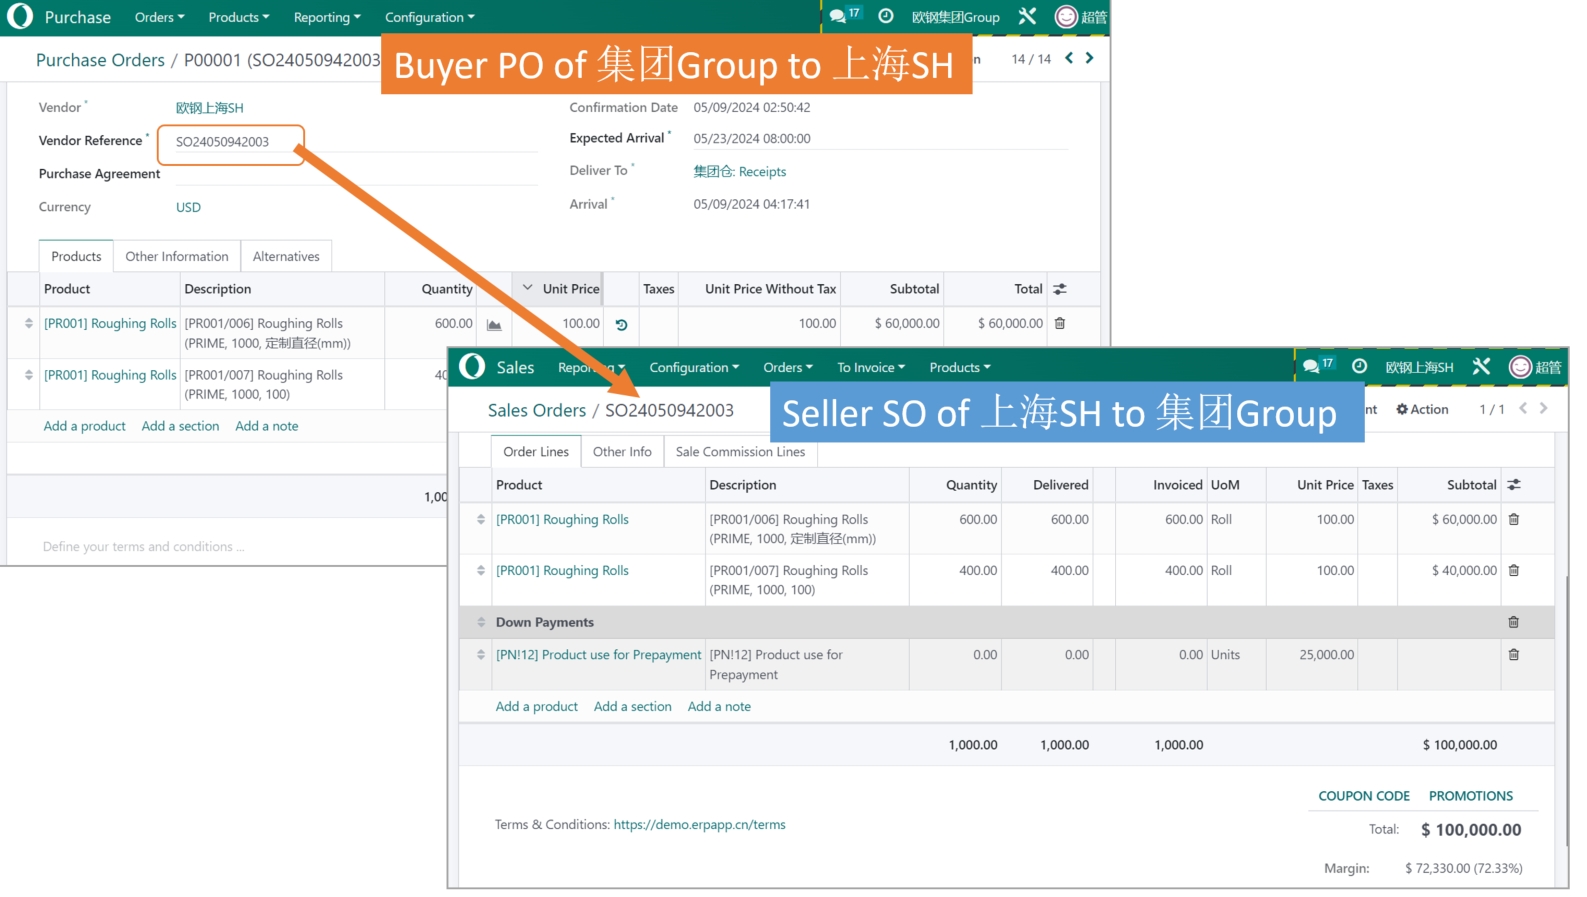Open the Reporting menu in Purchase app
Screen dimensions: 1587x897
click(x=326, y=17)
